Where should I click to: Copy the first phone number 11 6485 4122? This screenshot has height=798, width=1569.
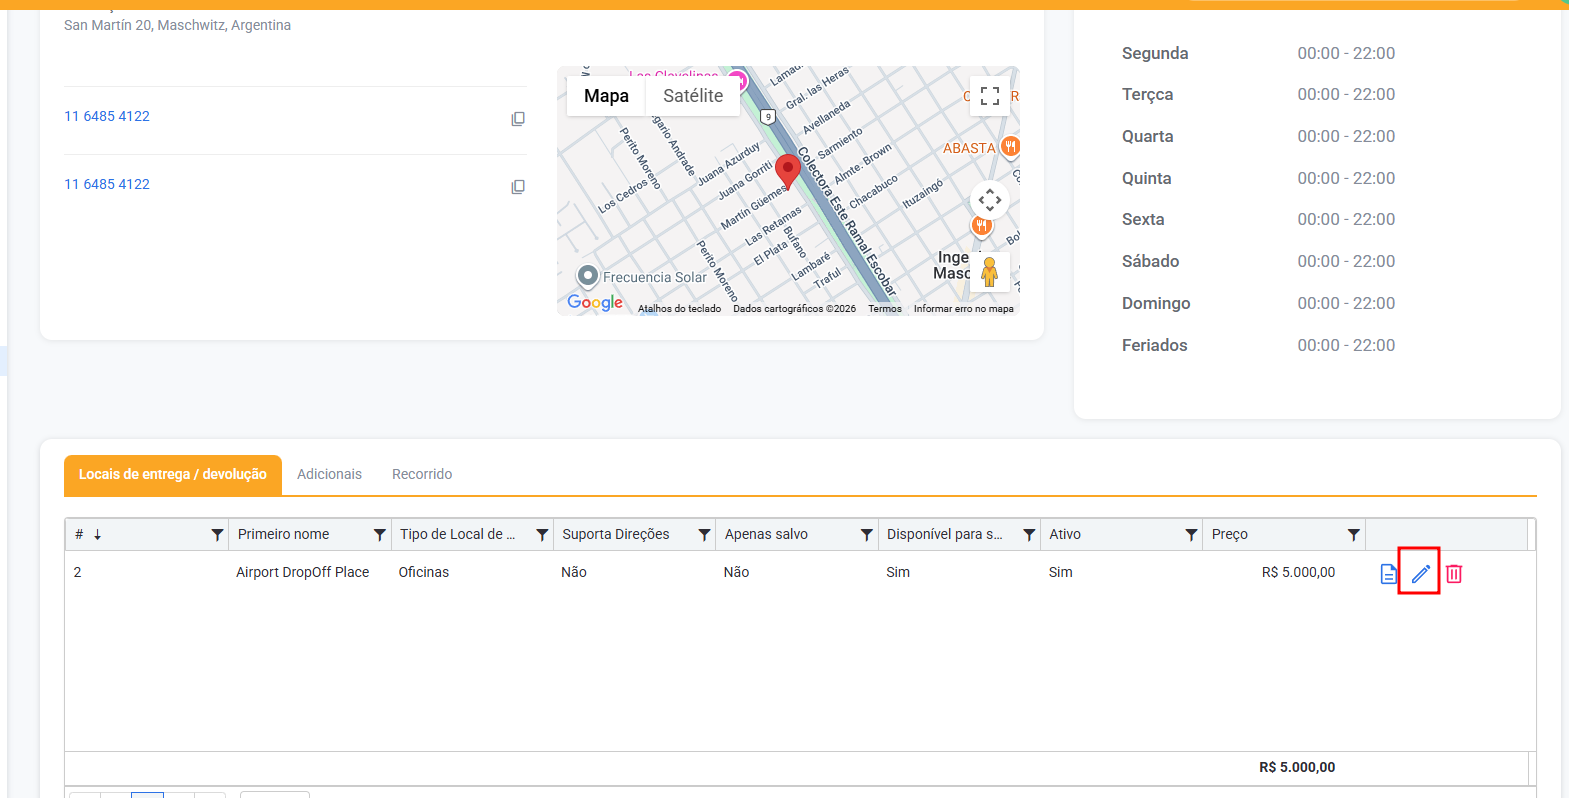(x=518, y=119)
